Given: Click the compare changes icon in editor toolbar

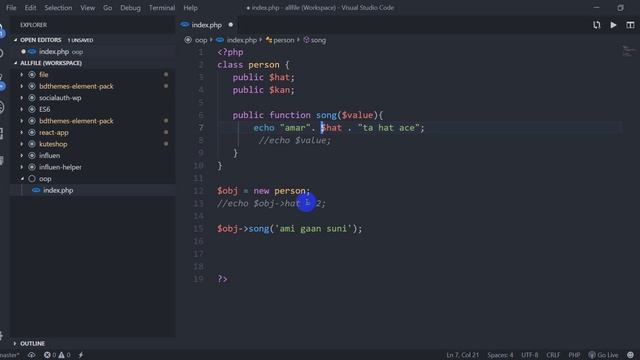Looking at the screenshot, I should [596, 25].
